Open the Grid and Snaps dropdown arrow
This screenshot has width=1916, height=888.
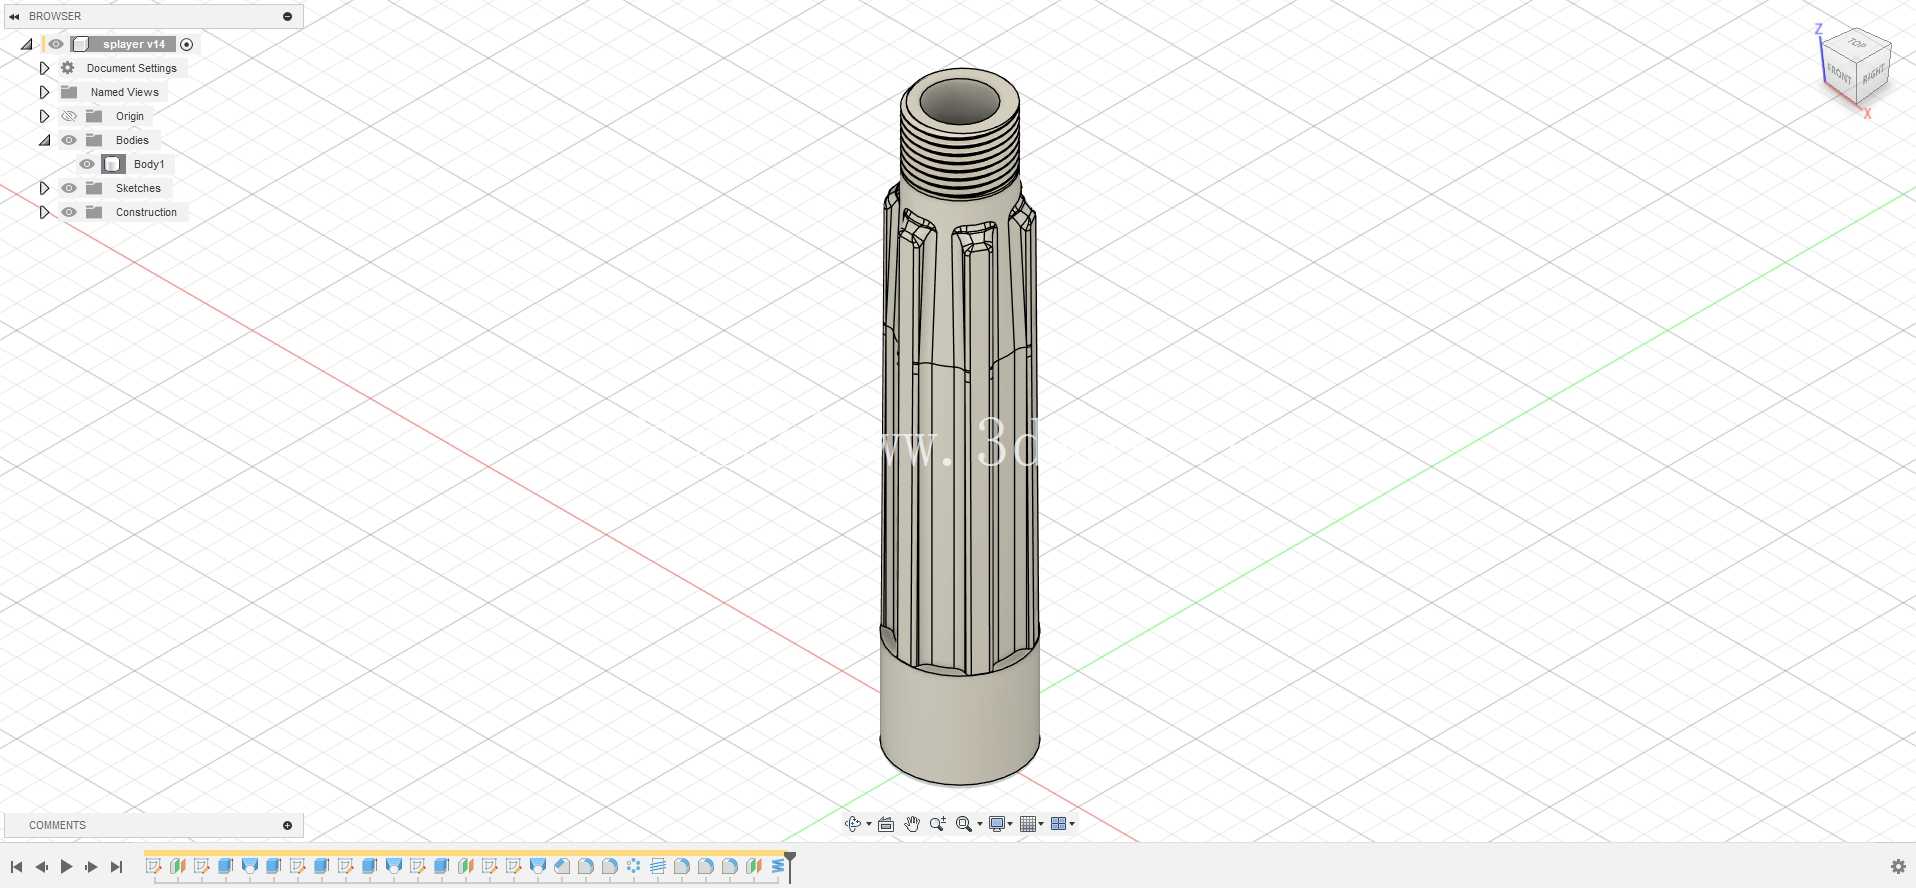click(x=1041, y=825)
